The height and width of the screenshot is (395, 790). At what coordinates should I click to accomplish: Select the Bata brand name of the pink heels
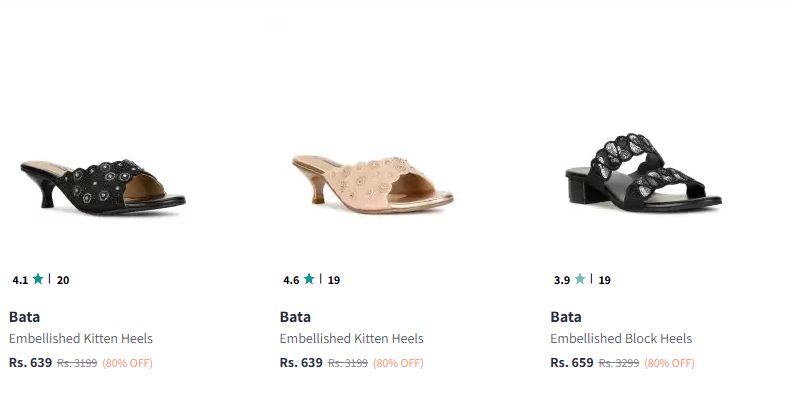[x=295, y=317]
